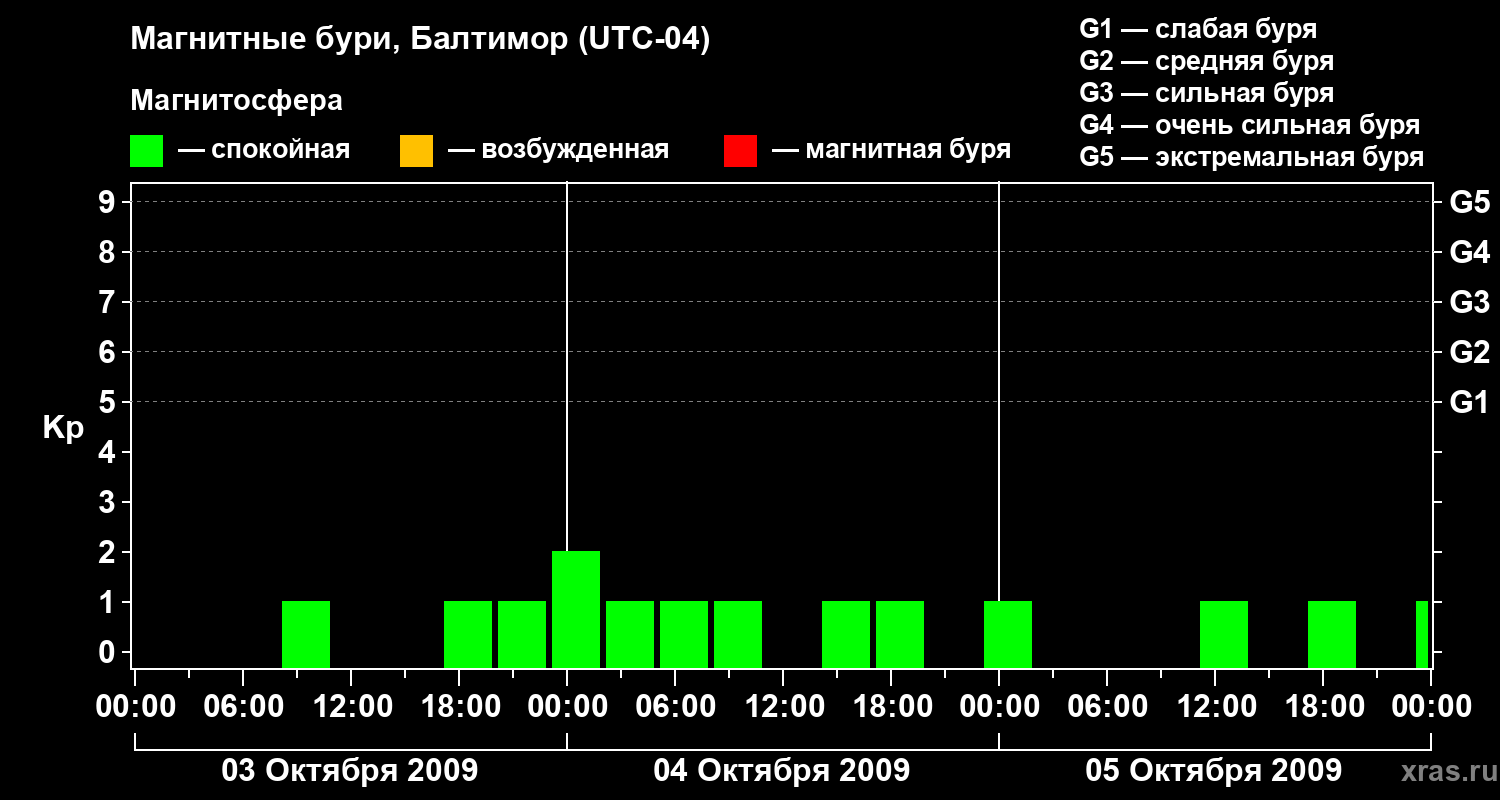Viewport: 1500px width, 800px height.
Task: Click the 02:00–05:00 bar on 04 October
Action: [630, 634]
